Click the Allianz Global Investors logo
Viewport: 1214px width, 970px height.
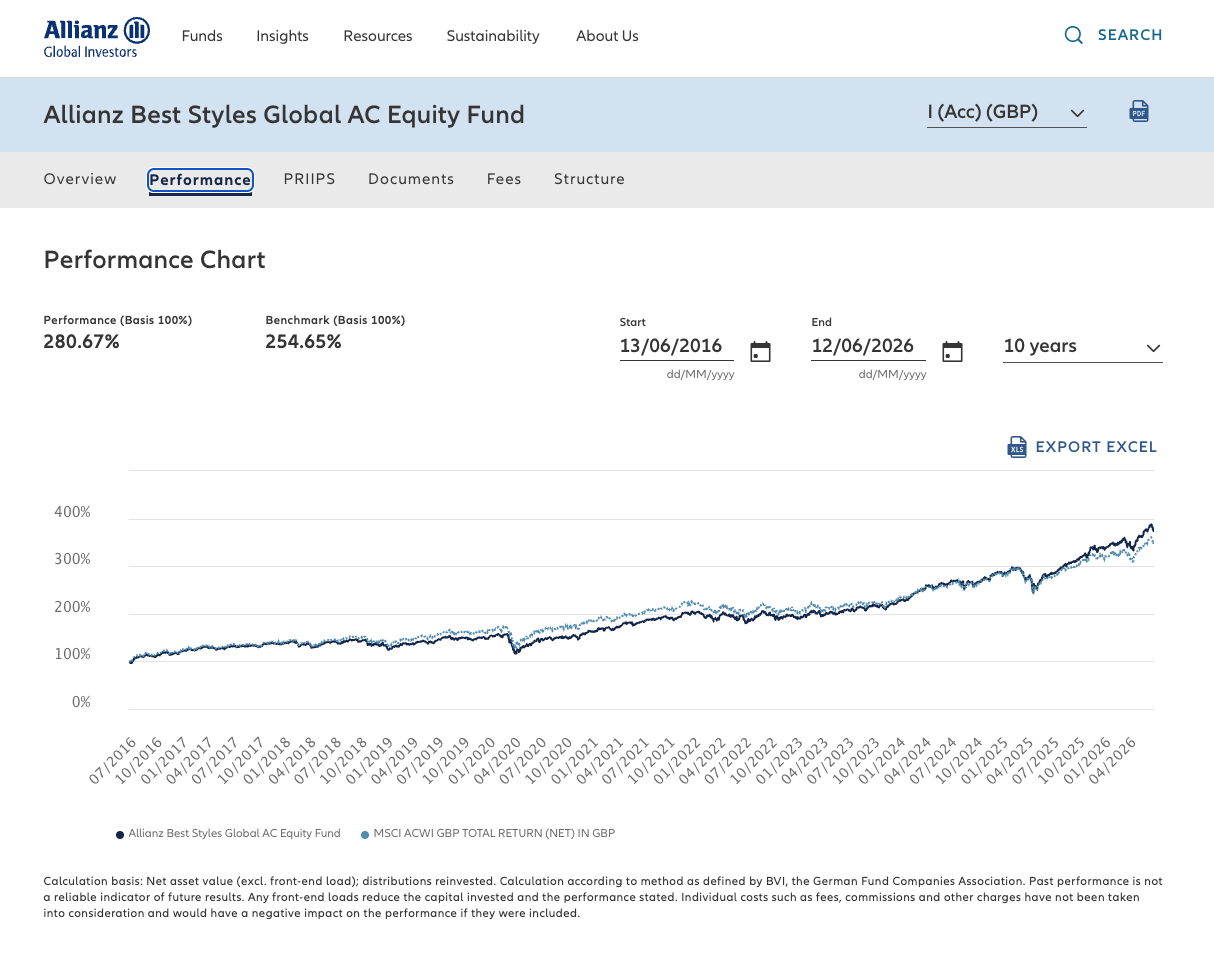tap(97, 37)
